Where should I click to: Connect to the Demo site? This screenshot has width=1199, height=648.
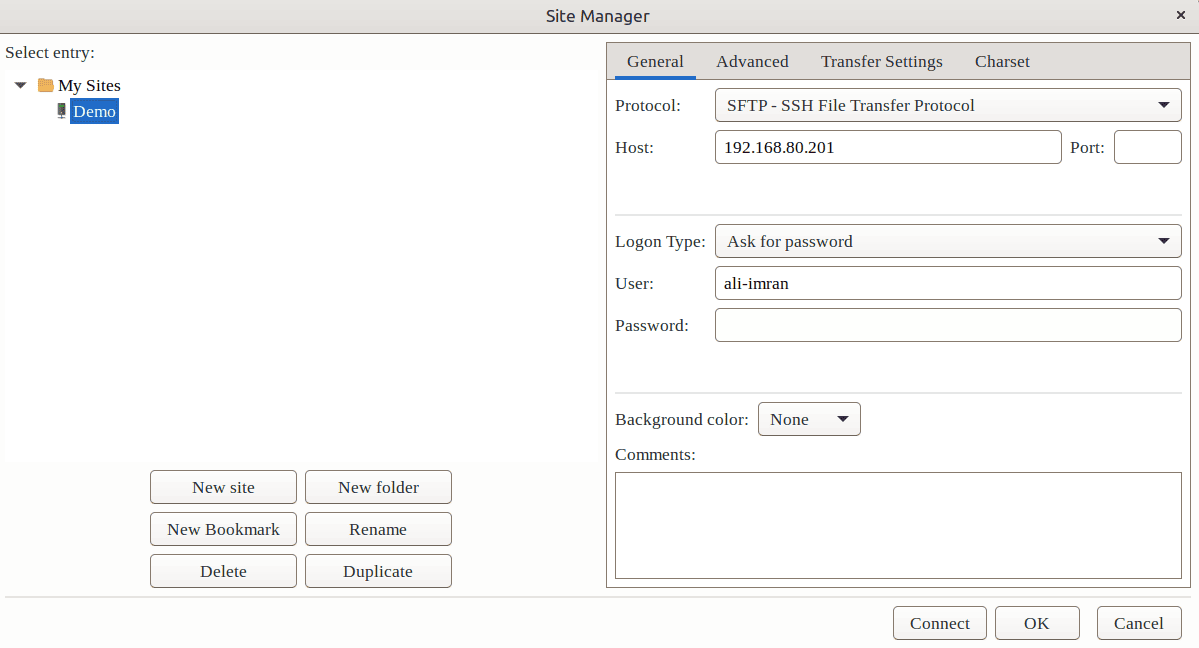point(940,624)
